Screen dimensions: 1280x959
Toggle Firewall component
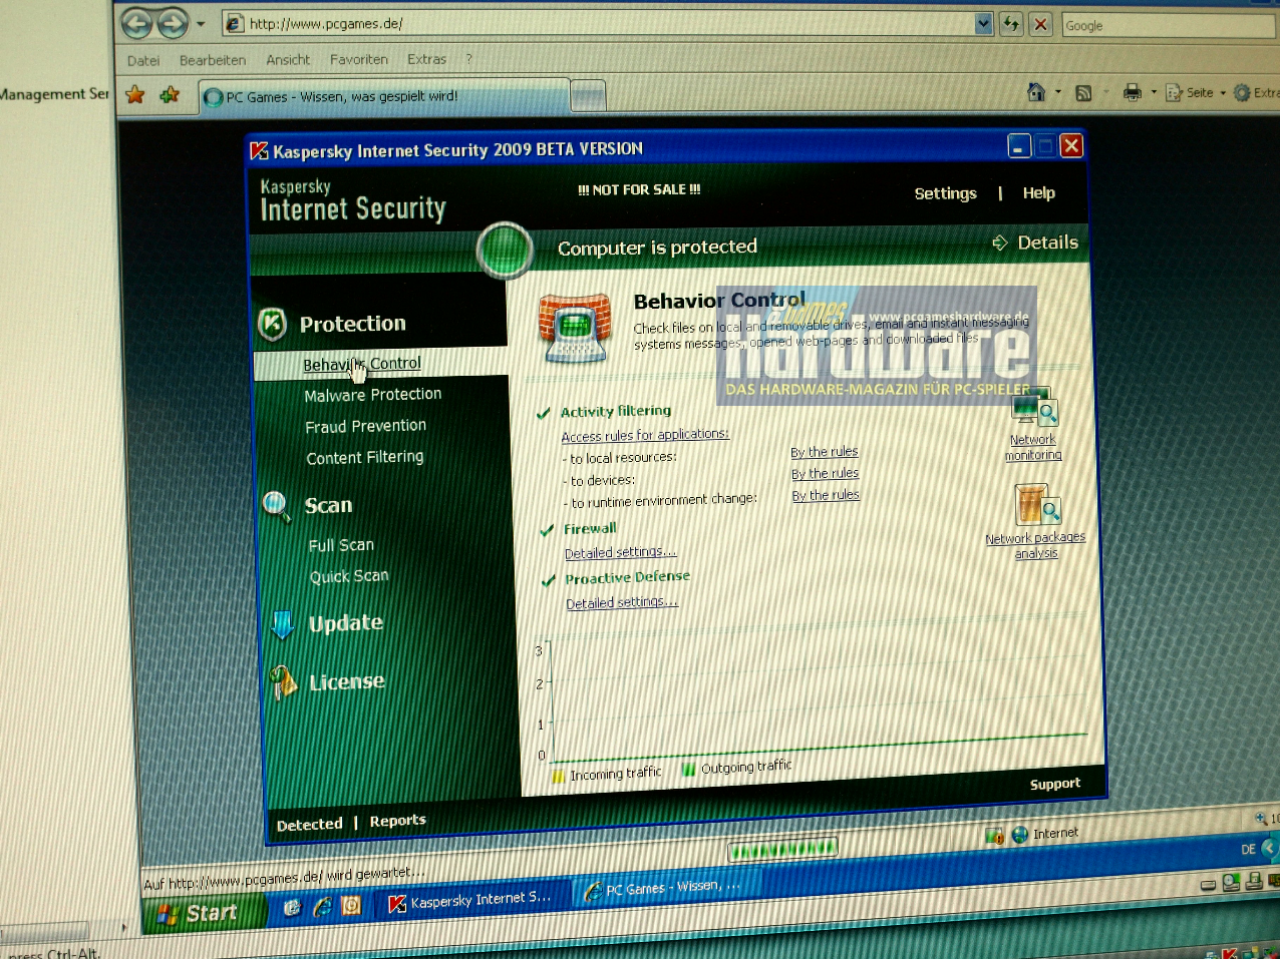point(547,531)
